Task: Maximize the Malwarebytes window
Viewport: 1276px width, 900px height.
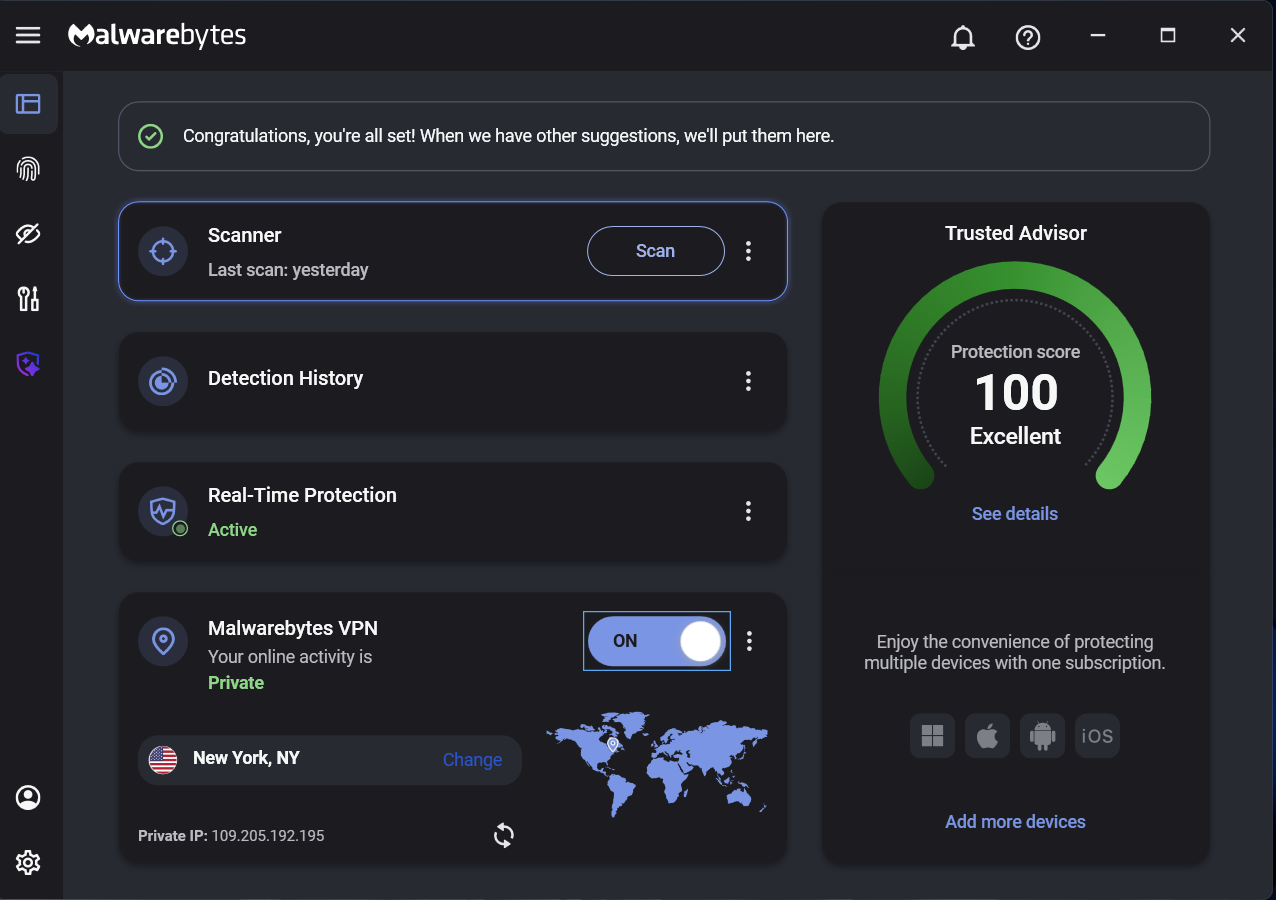Action: point(1167,36)
